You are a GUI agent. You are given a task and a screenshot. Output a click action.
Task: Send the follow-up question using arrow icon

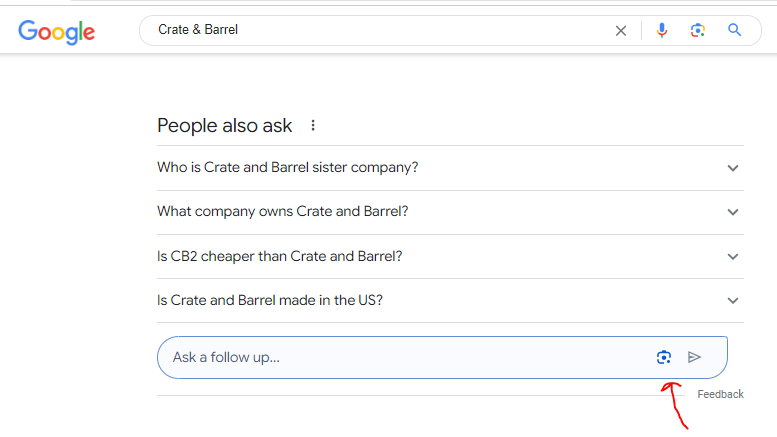coord(695,357)
